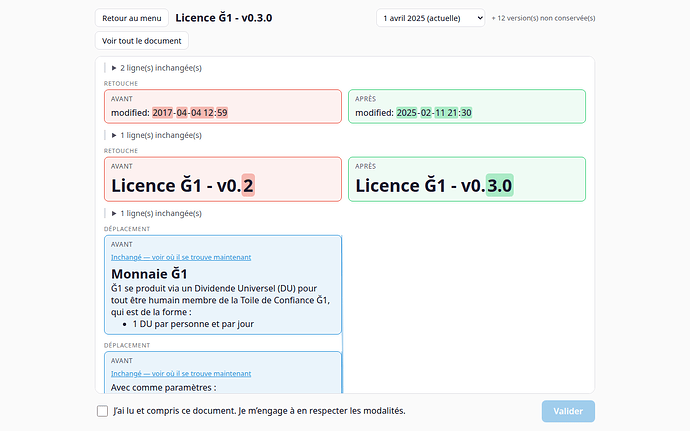The width and height of the screenshot is (690, 431).
Task: Click the 'Retour au menu' button
Action: [x=132, y=18]
